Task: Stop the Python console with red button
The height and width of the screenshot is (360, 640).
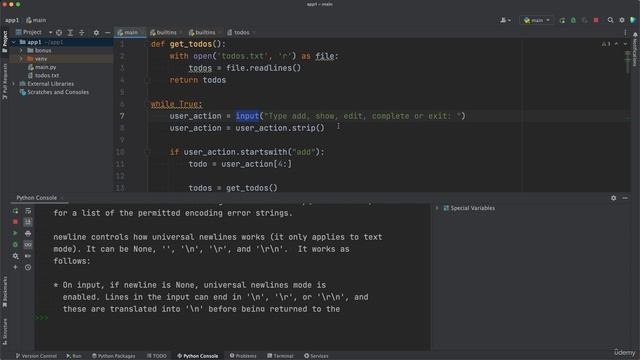Action: point(15,222)
